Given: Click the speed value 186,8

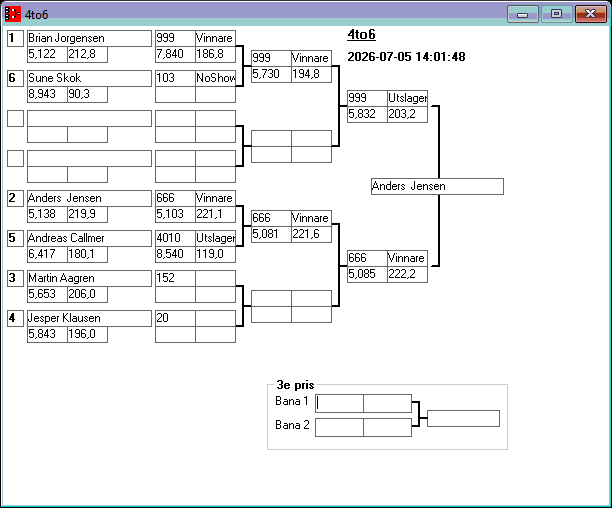Looking at the screenshot, I should coord(215,54).
